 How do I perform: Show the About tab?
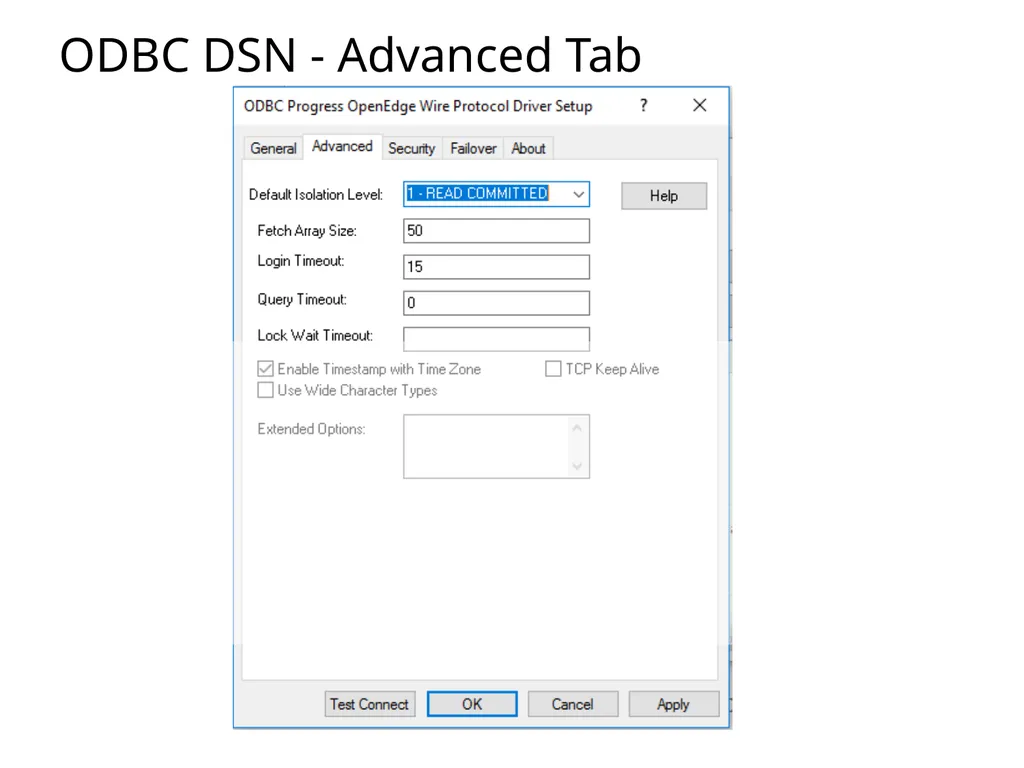pos(528,148)
